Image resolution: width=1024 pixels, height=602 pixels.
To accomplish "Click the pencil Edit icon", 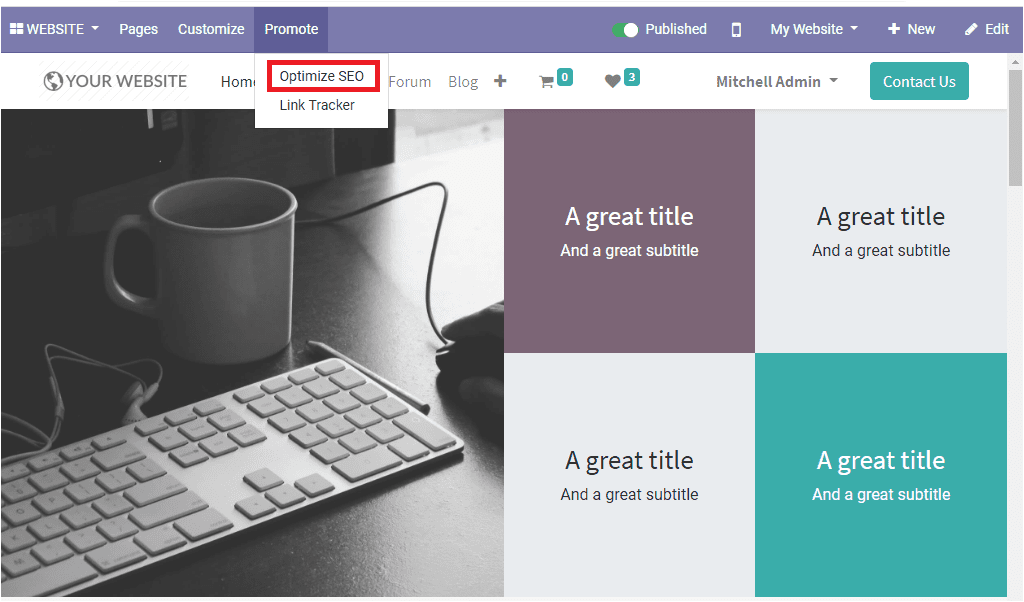I will pyautogui.click(x=971, y=29).
